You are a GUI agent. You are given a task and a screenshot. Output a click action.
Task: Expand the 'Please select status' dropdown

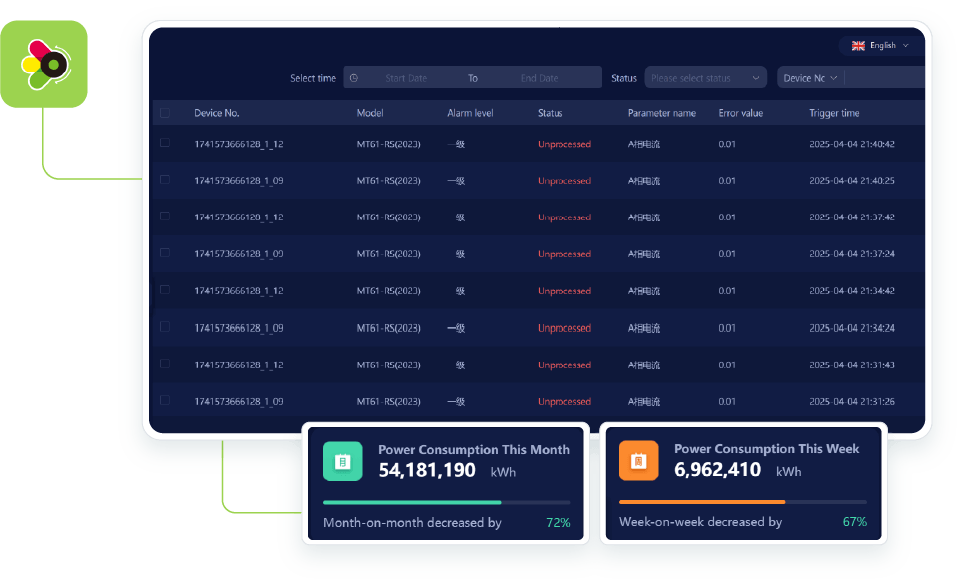(x=704, y=78)
